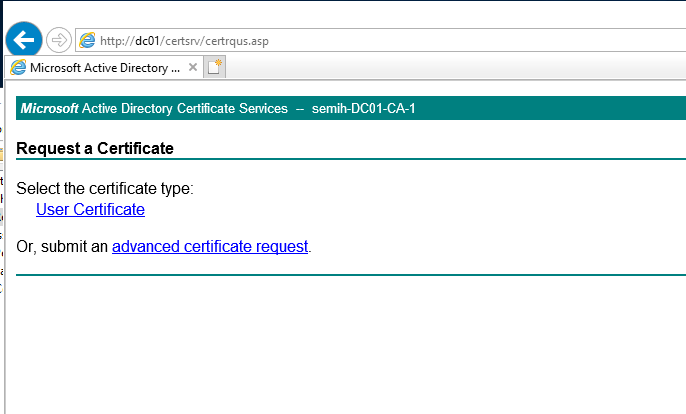This screenshot has height=414, width=686.
Task: Click the 'Or, submit an' text
Action: 62,246
